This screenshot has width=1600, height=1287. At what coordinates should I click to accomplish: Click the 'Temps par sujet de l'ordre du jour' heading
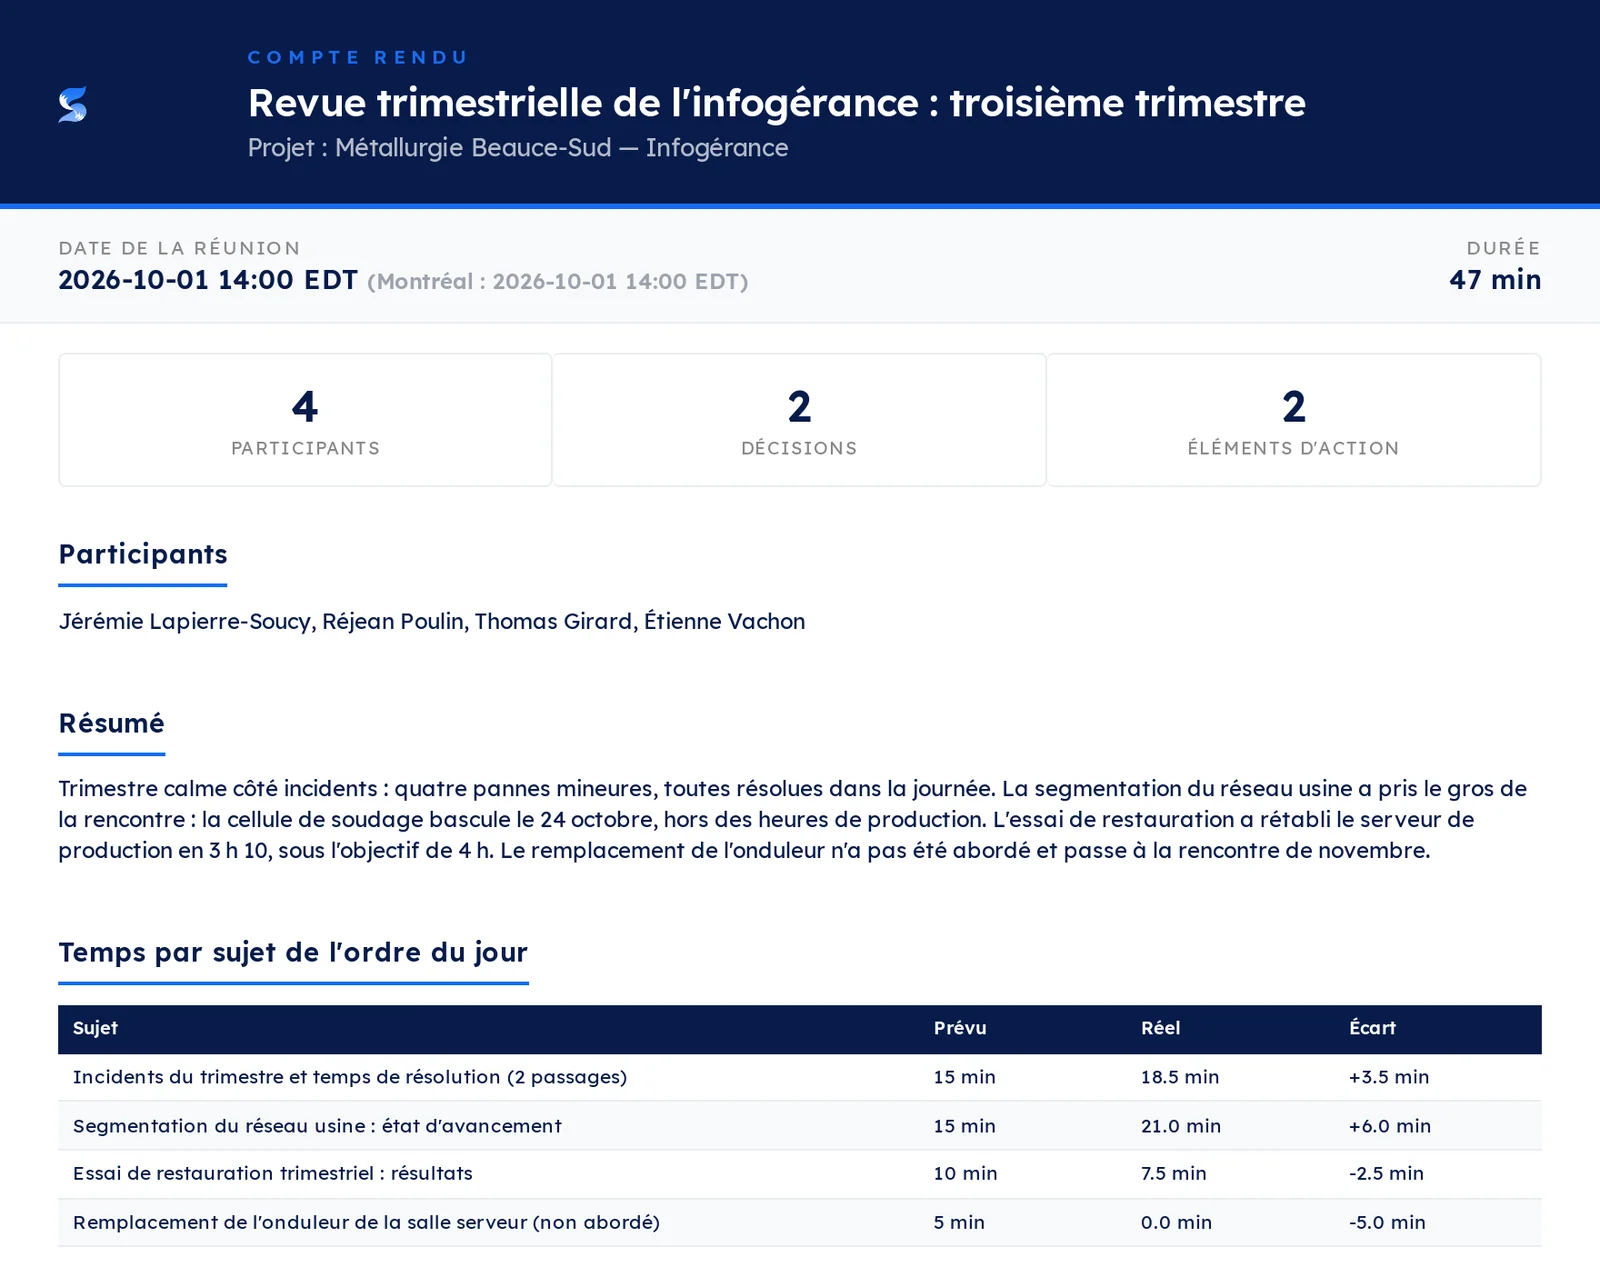tap(293, 952)
